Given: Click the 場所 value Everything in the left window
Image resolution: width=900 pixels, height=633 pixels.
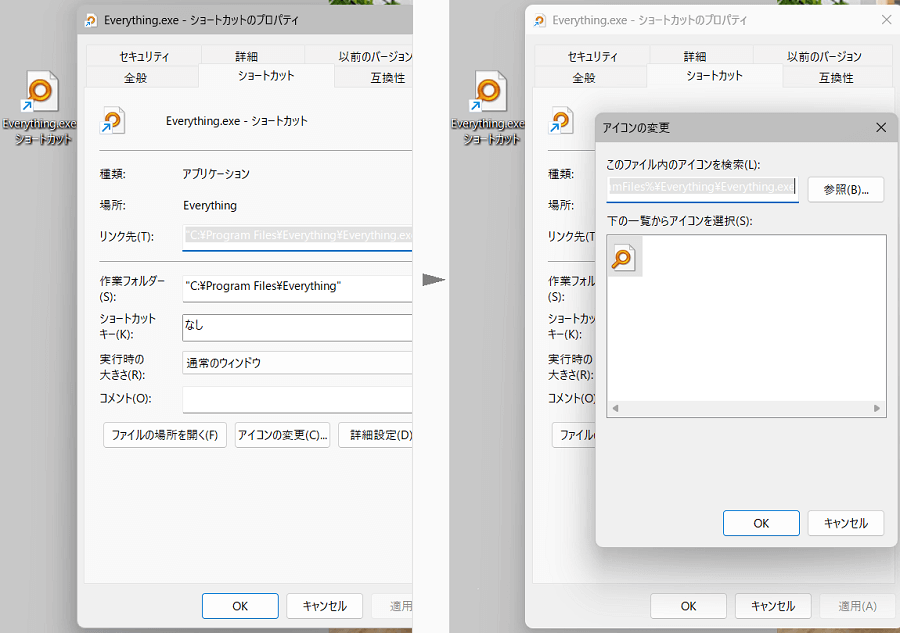Looking at the screenshot, I should [x=210, y=205].
